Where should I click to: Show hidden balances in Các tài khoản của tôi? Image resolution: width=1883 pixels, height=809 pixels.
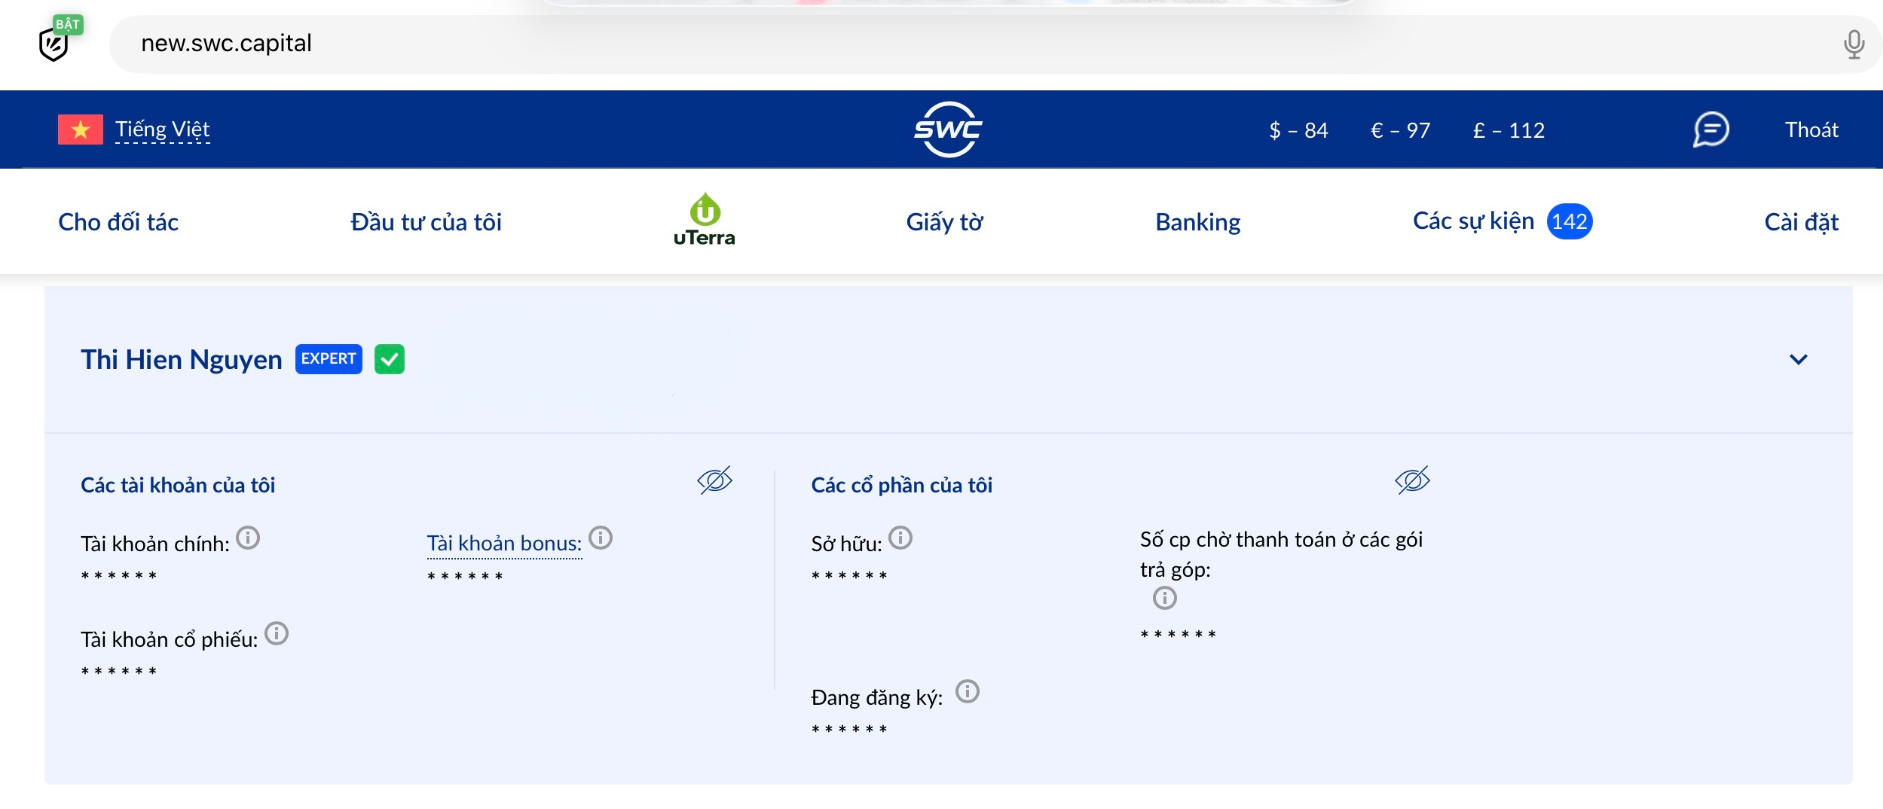[714, 481]
